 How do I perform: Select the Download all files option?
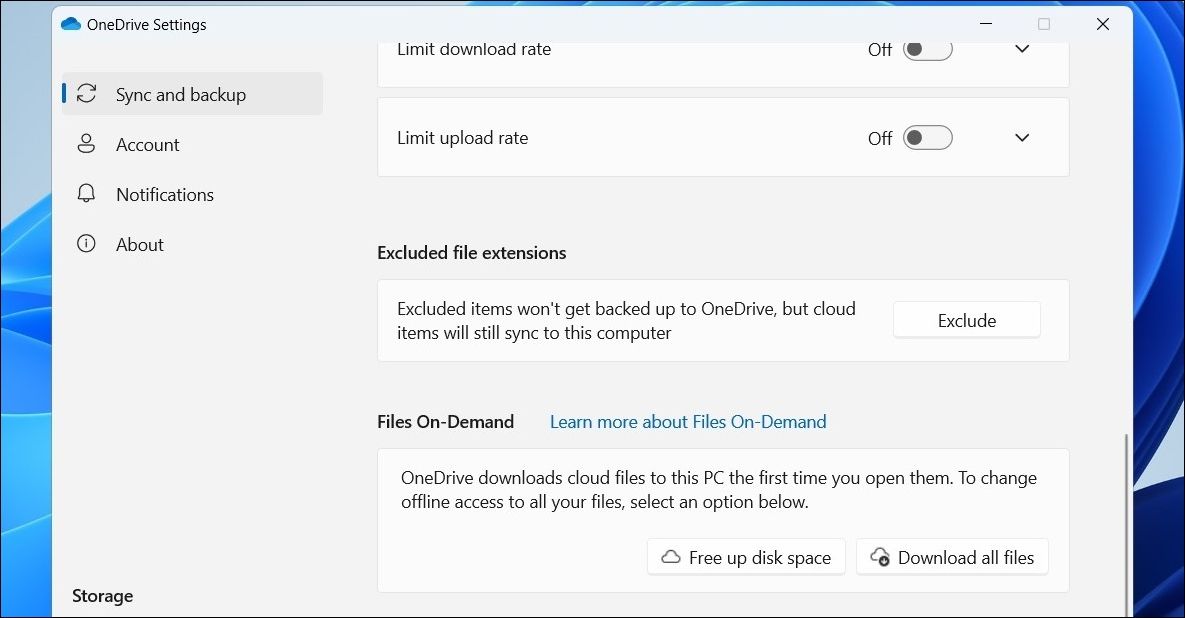point(952,557)
